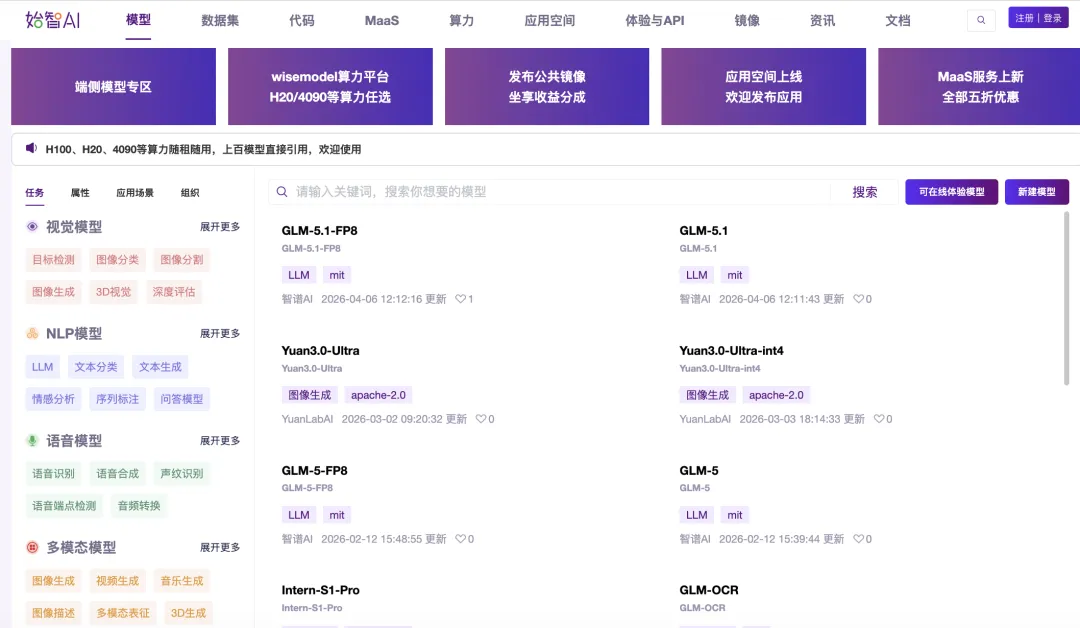This screenshot has height=628, width=1080.
Task: Open the 数据集 navigation tab
Action: click(220, 21)
